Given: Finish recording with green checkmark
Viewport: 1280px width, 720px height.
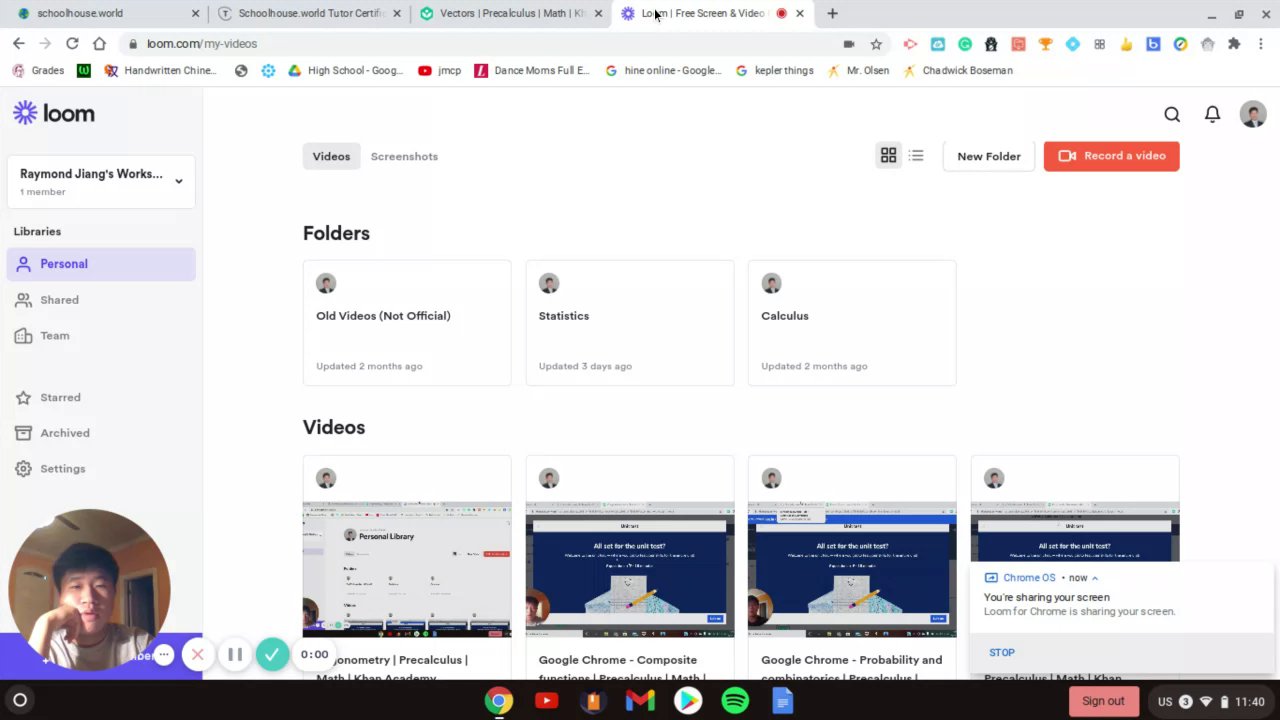Looking at the screenshot, I should pyautogui.click(x=272, y=655).
